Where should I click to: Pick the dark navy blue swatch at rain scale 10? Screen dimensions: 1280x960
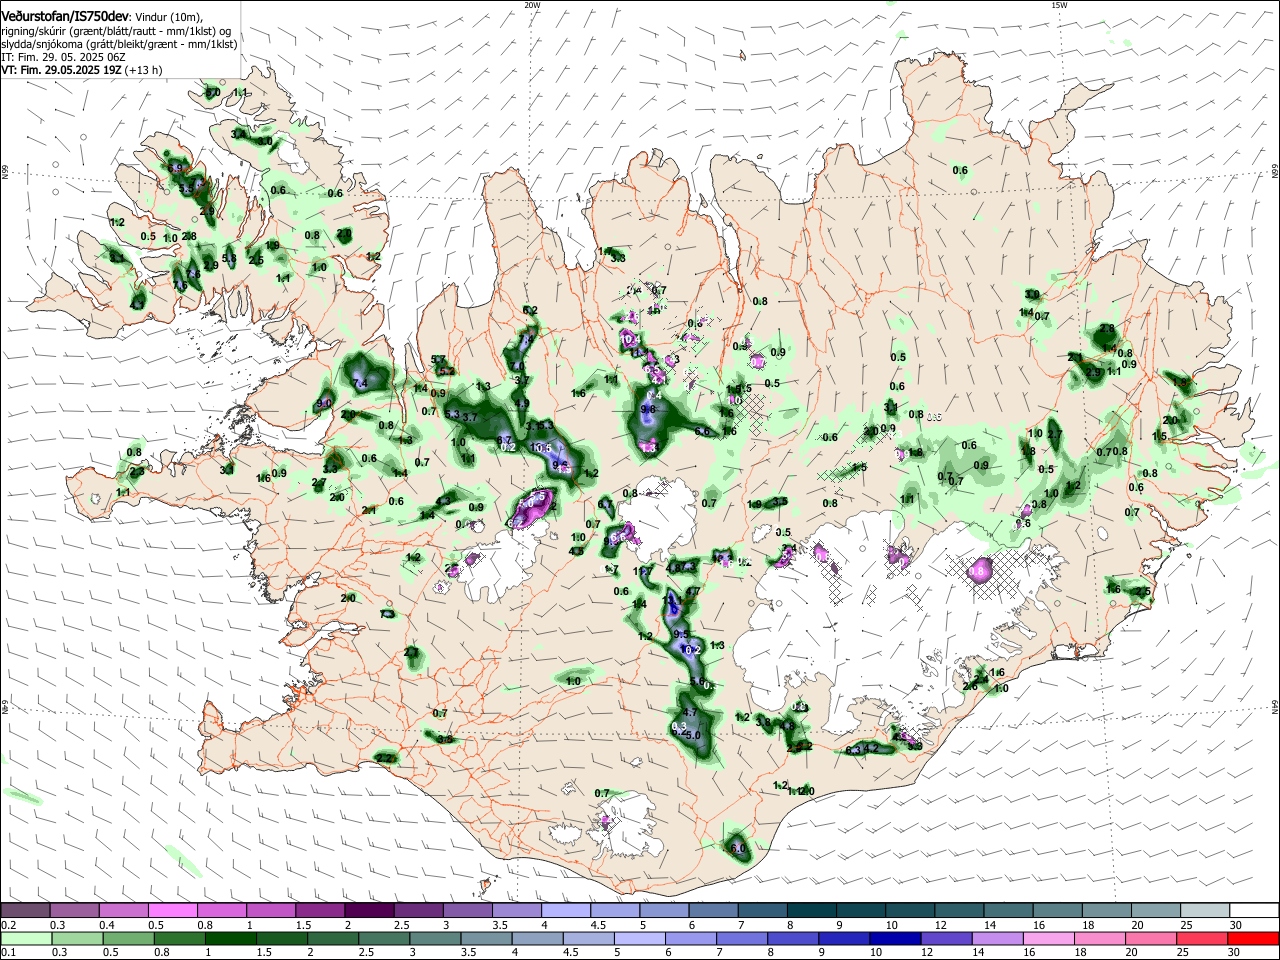[x=893, y=938]
